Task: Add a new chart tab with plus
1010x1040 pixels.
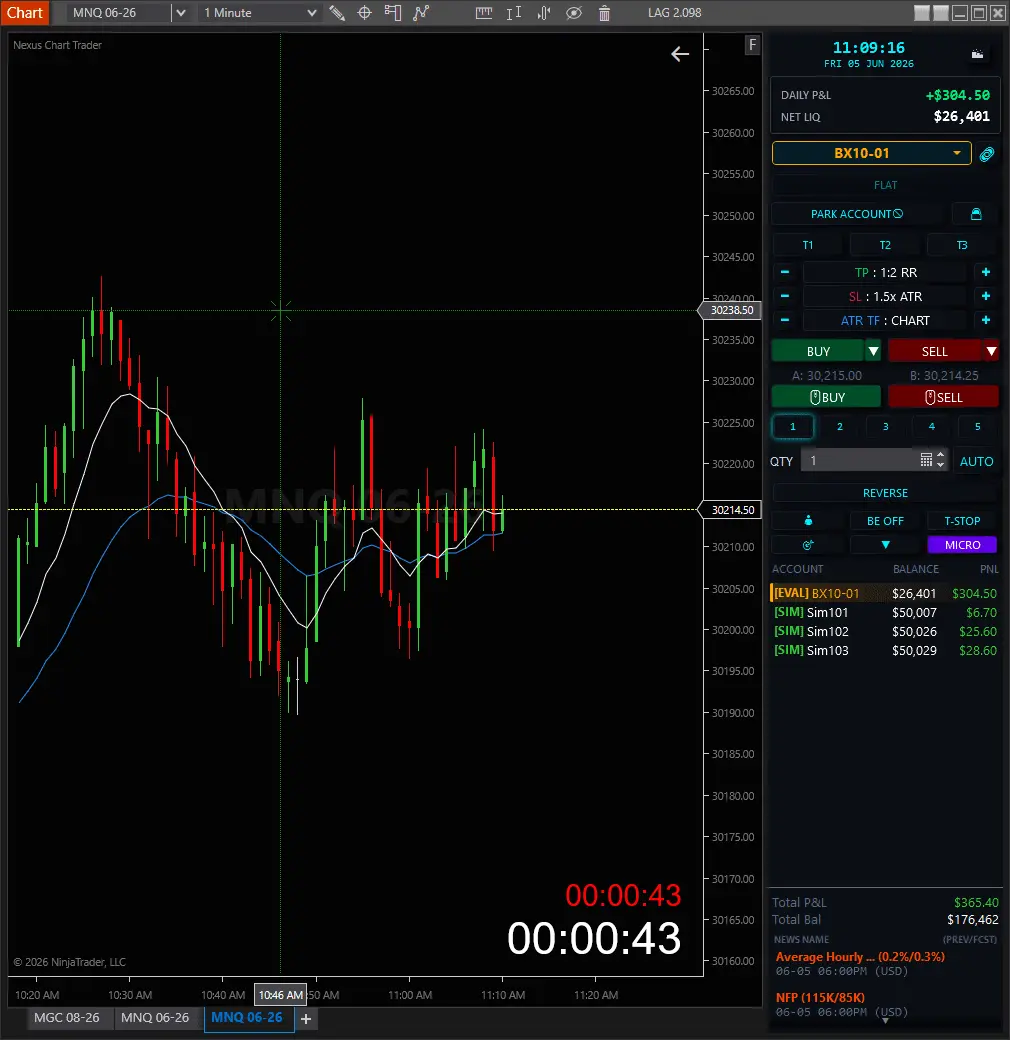Action: pos(306,1018)
